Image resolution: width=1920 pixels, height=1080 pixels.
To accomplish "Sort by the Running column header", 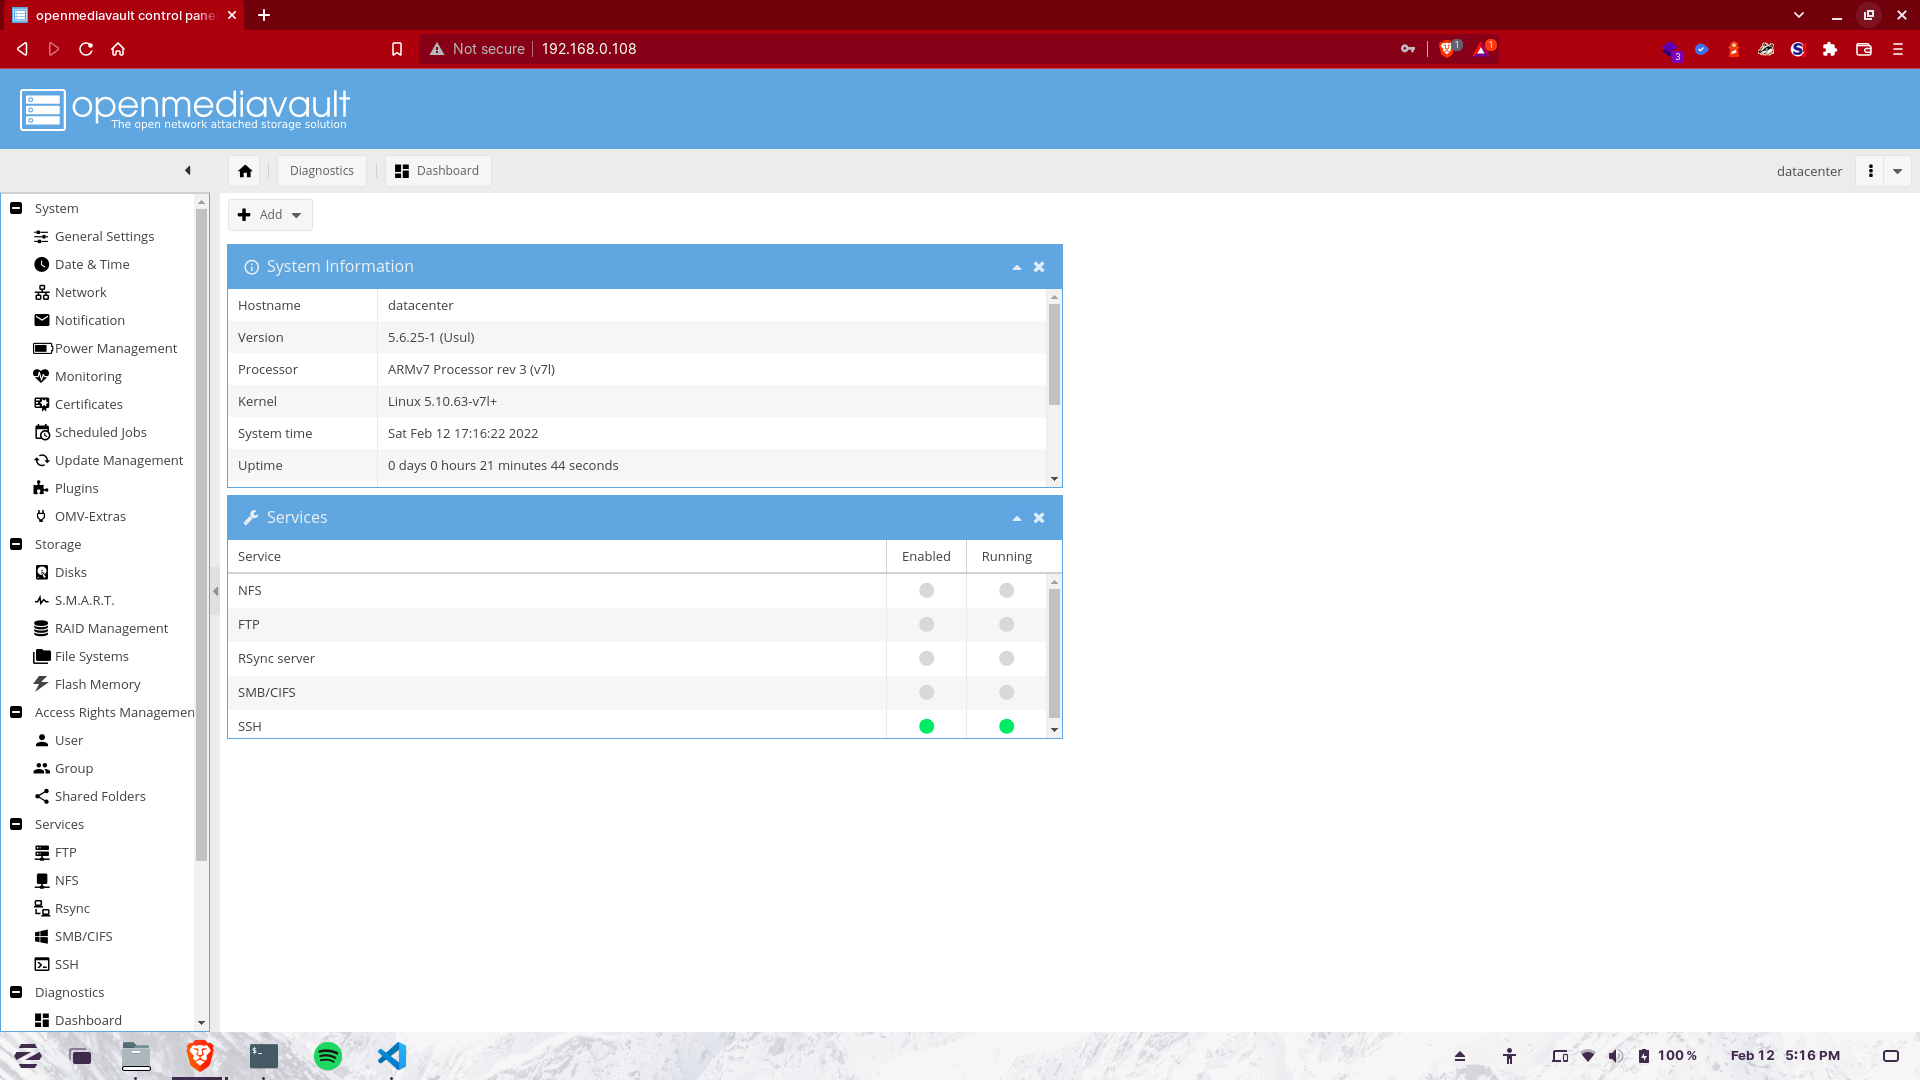I will tap(1006, 557).
